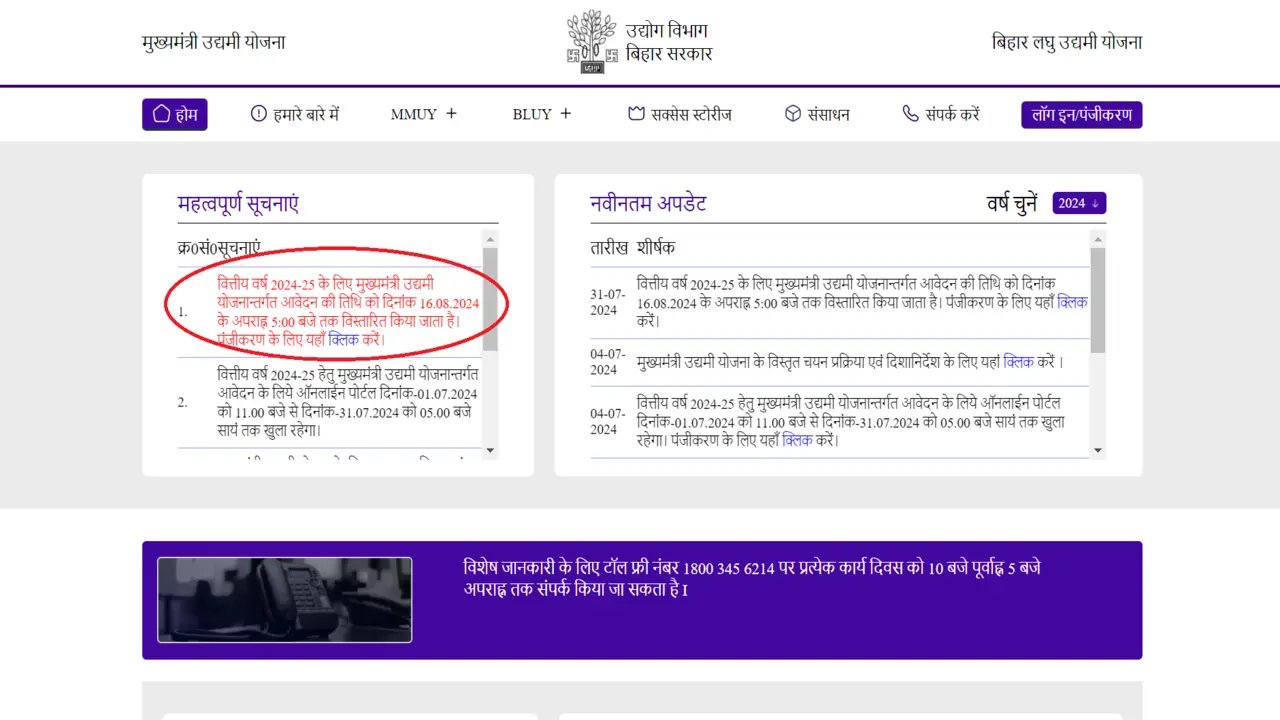Screen dimensions: 1280x720
Task: Select the होम menu item
Action: 175,114
